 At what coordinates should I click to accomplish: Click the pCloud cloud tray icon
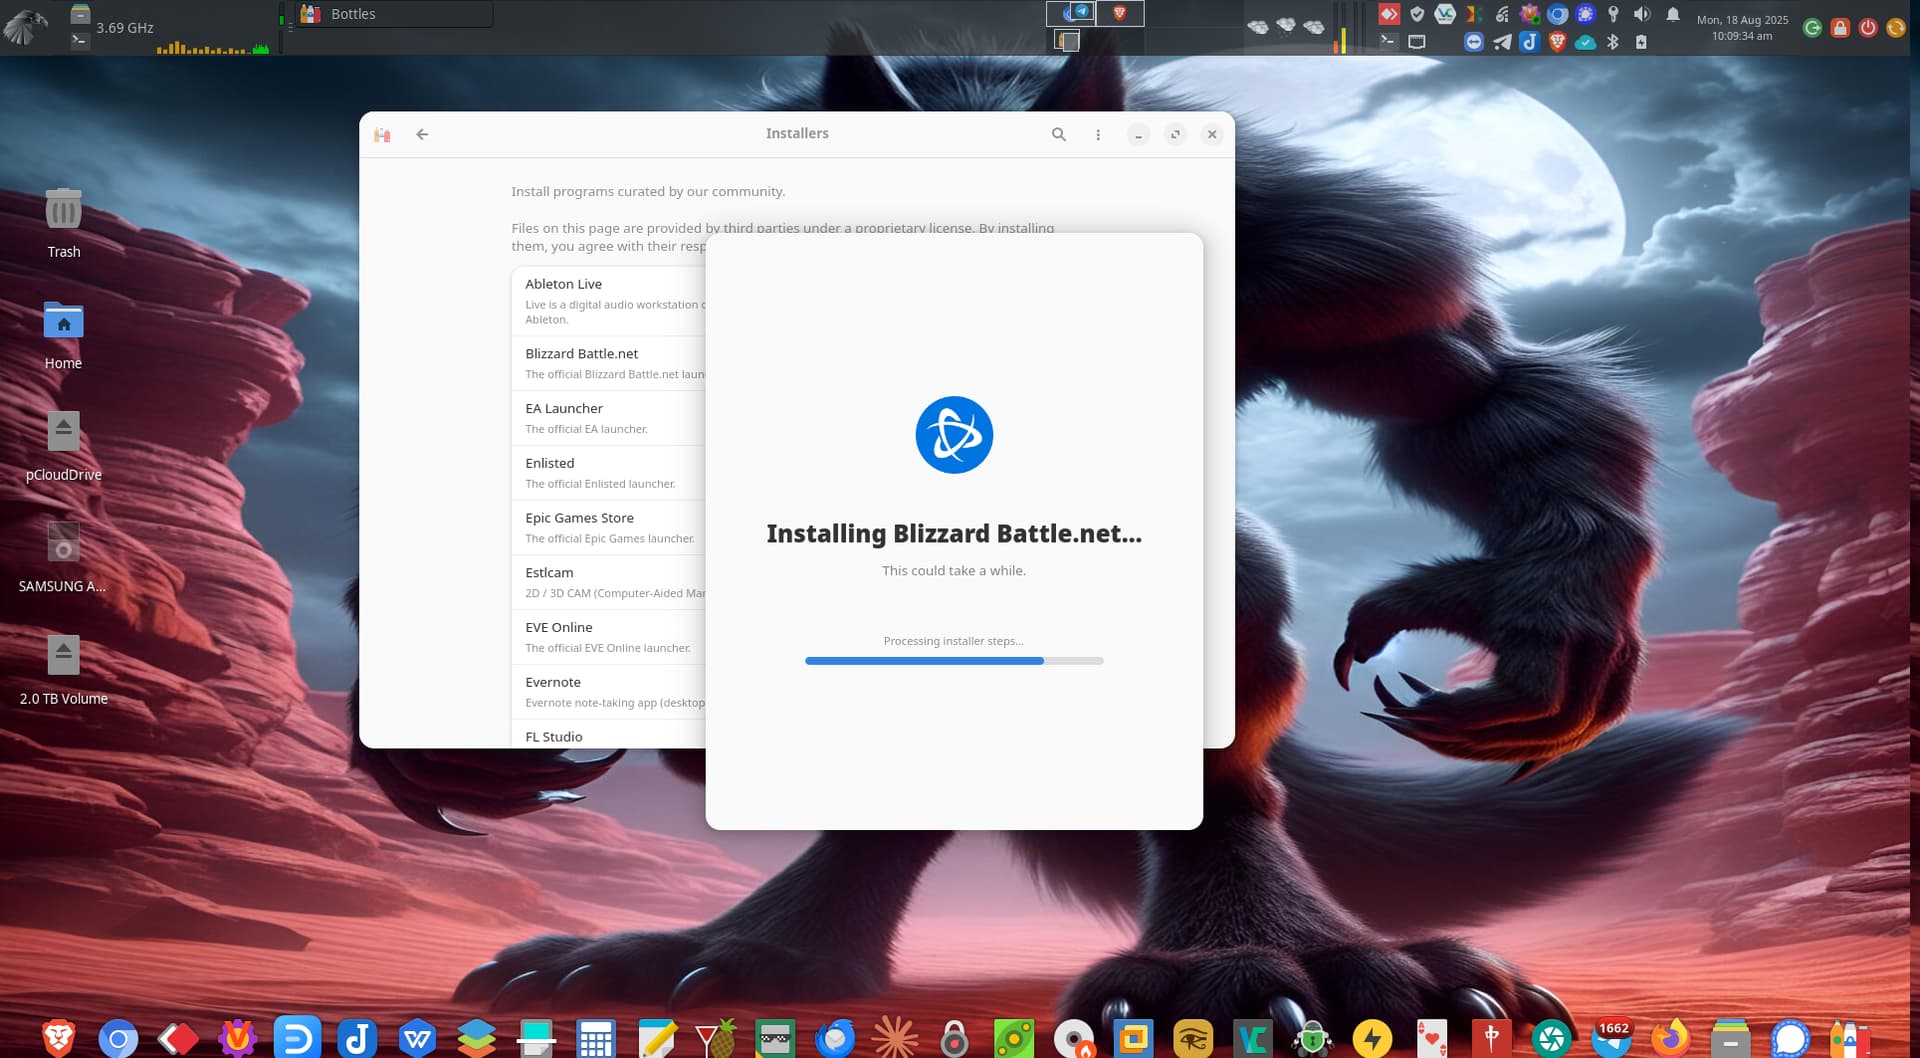coord(1585,42)
